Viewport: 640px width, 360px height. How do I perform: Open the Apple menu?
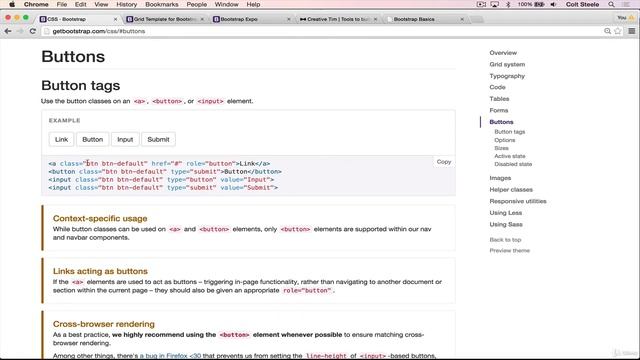(x=12, y=4)
